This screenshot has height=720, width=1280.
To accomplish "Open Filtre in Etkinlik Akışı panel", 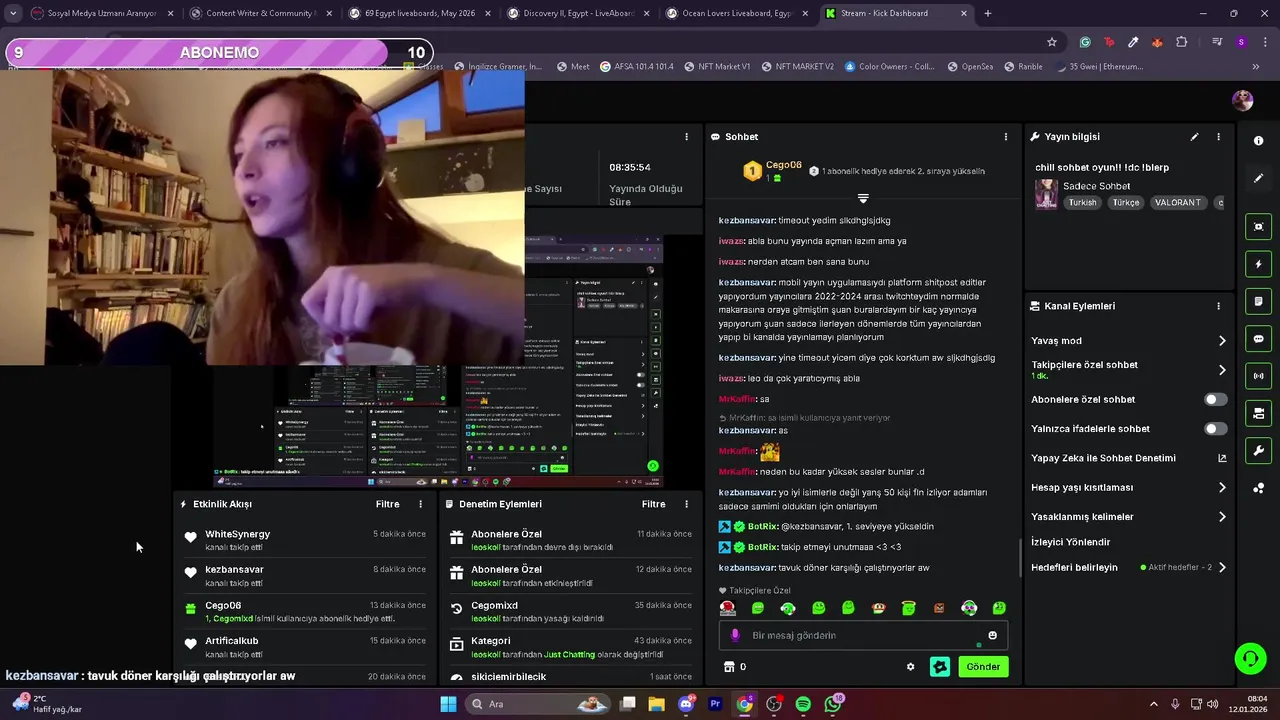I will pyautogui.click(x=387, y=504).
